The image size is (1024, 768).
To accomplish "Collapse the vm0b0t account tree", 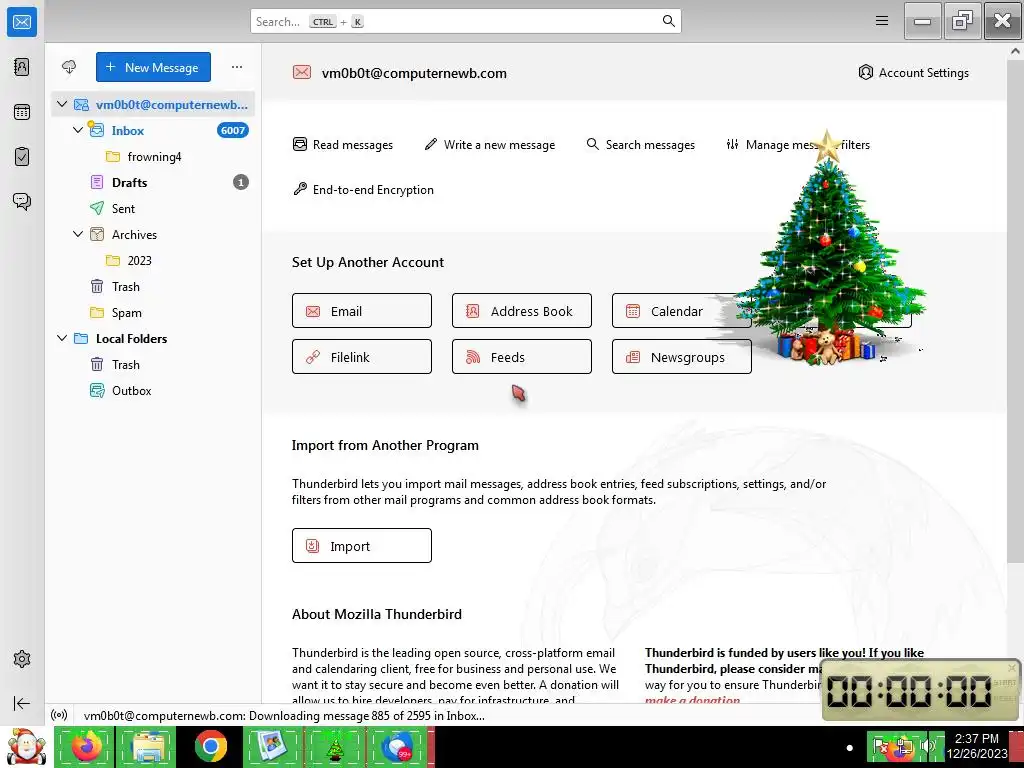I will tap(62, 104).
